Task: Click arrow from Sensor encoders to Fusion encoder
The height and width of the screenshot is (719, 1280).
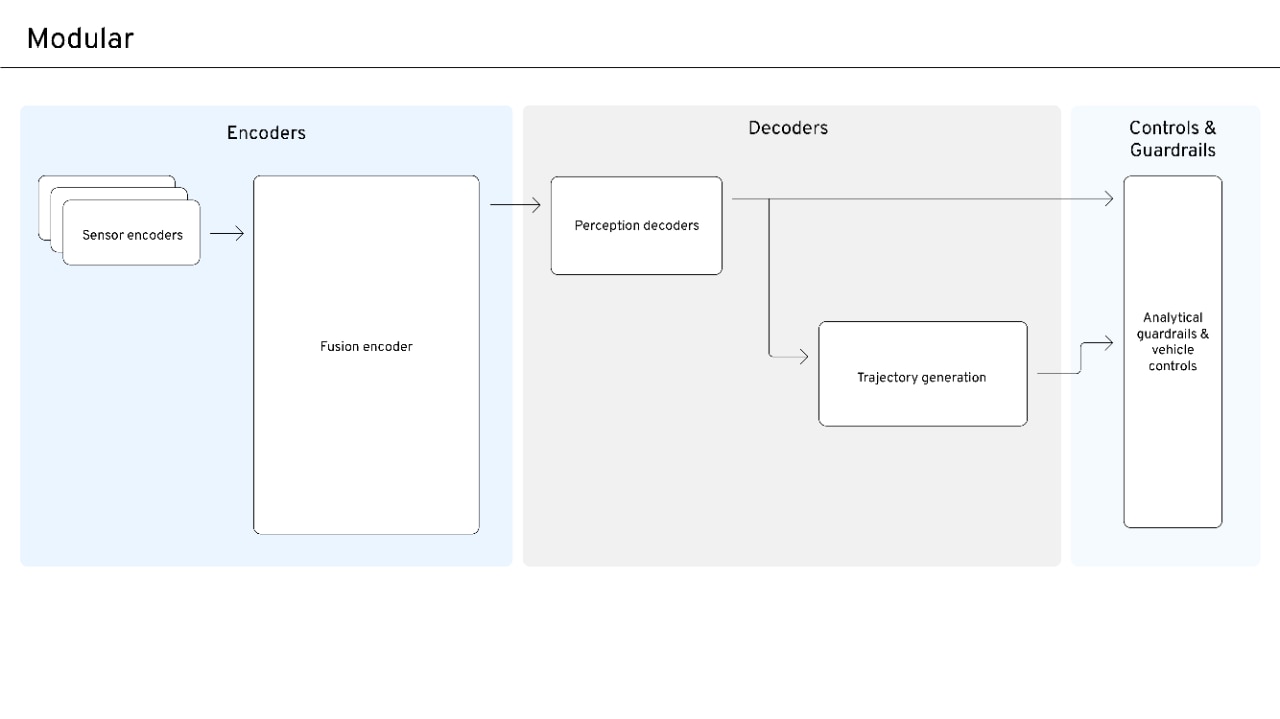Action: pyautogui.click(x=227, y=234)
